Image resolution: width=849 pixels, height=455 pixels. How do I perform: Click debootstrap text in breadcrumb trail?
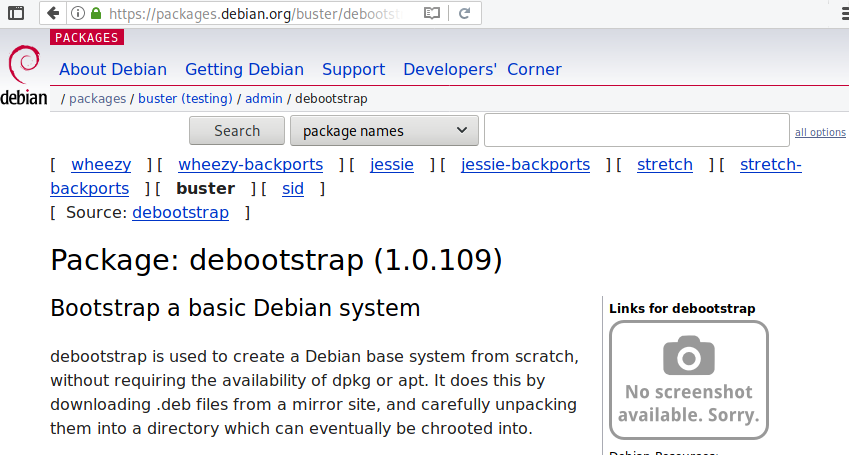[x=331, y=99]
